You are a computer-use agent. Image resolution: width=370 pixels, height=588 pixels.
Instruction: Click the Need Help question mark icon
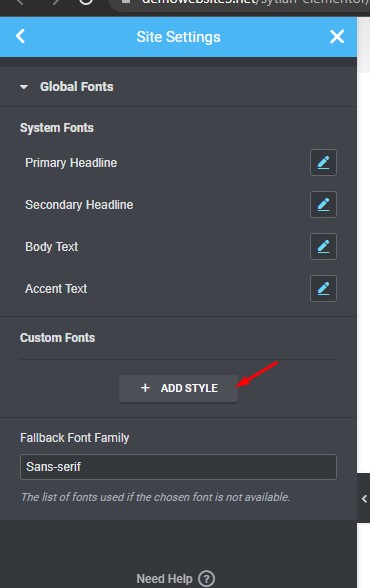pyautogui.click(x=206, y=578)
